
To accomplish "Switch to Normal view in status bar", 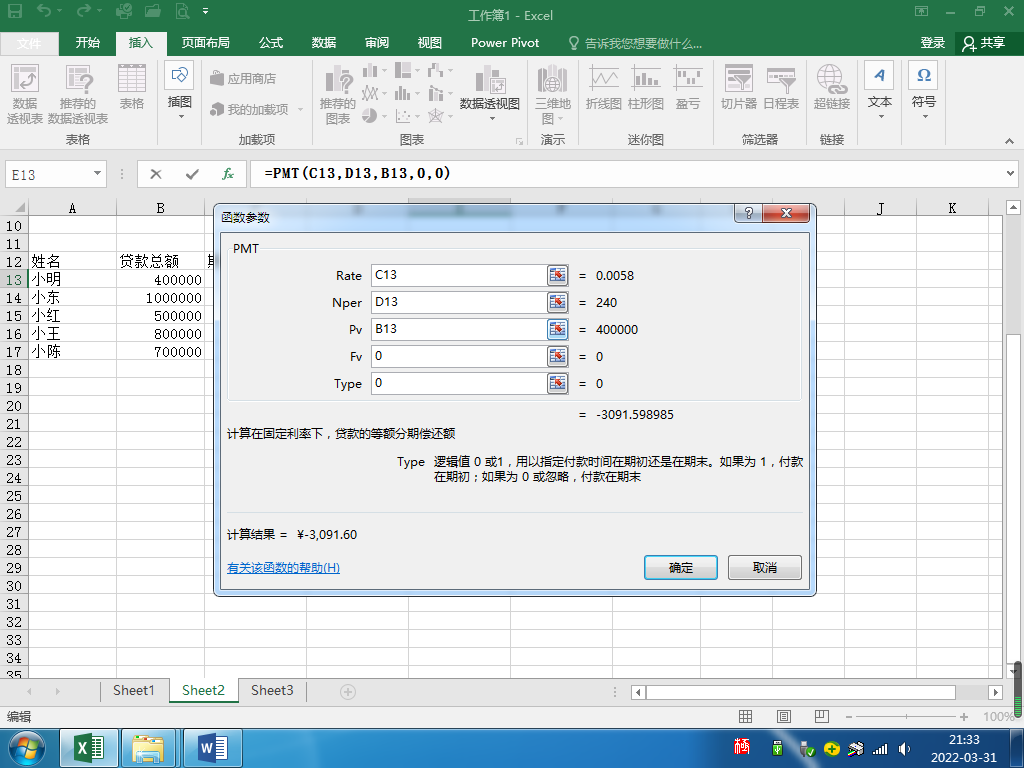I will 745,716.
